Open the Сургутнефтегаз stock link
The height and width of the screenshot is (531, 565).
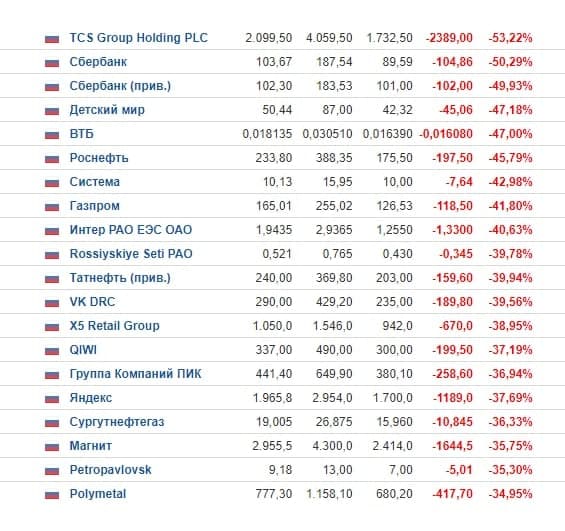[x=117, y=422]
